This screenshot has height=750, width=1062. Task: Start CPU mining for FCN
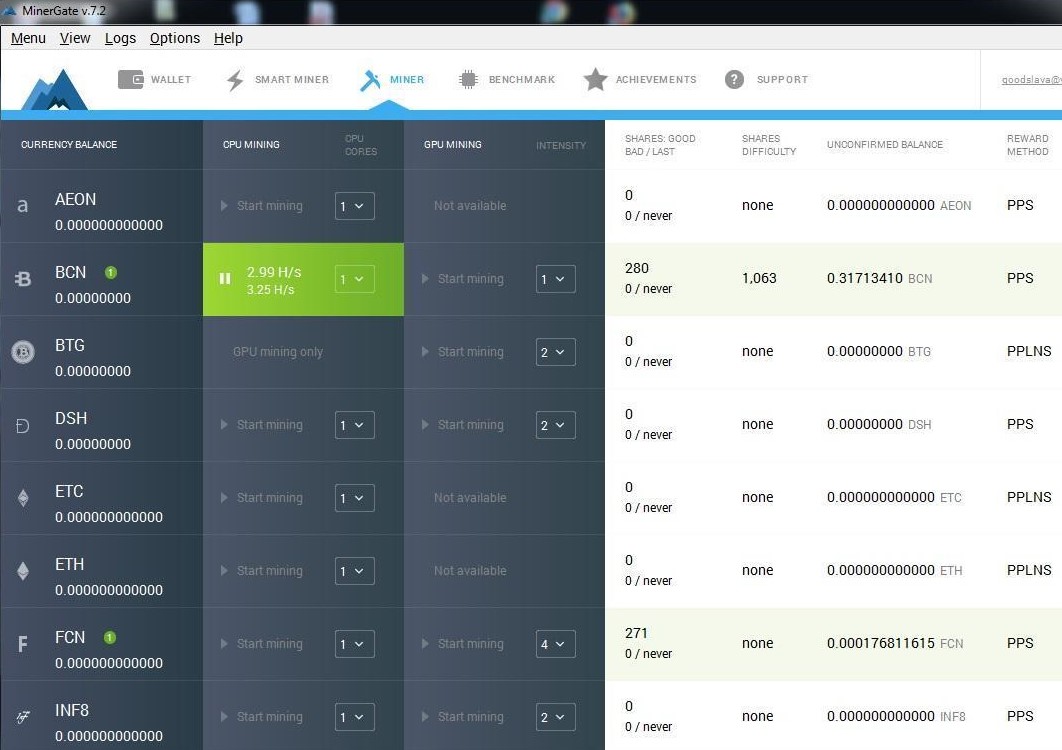pyautogui.click(x=262, y=644)
